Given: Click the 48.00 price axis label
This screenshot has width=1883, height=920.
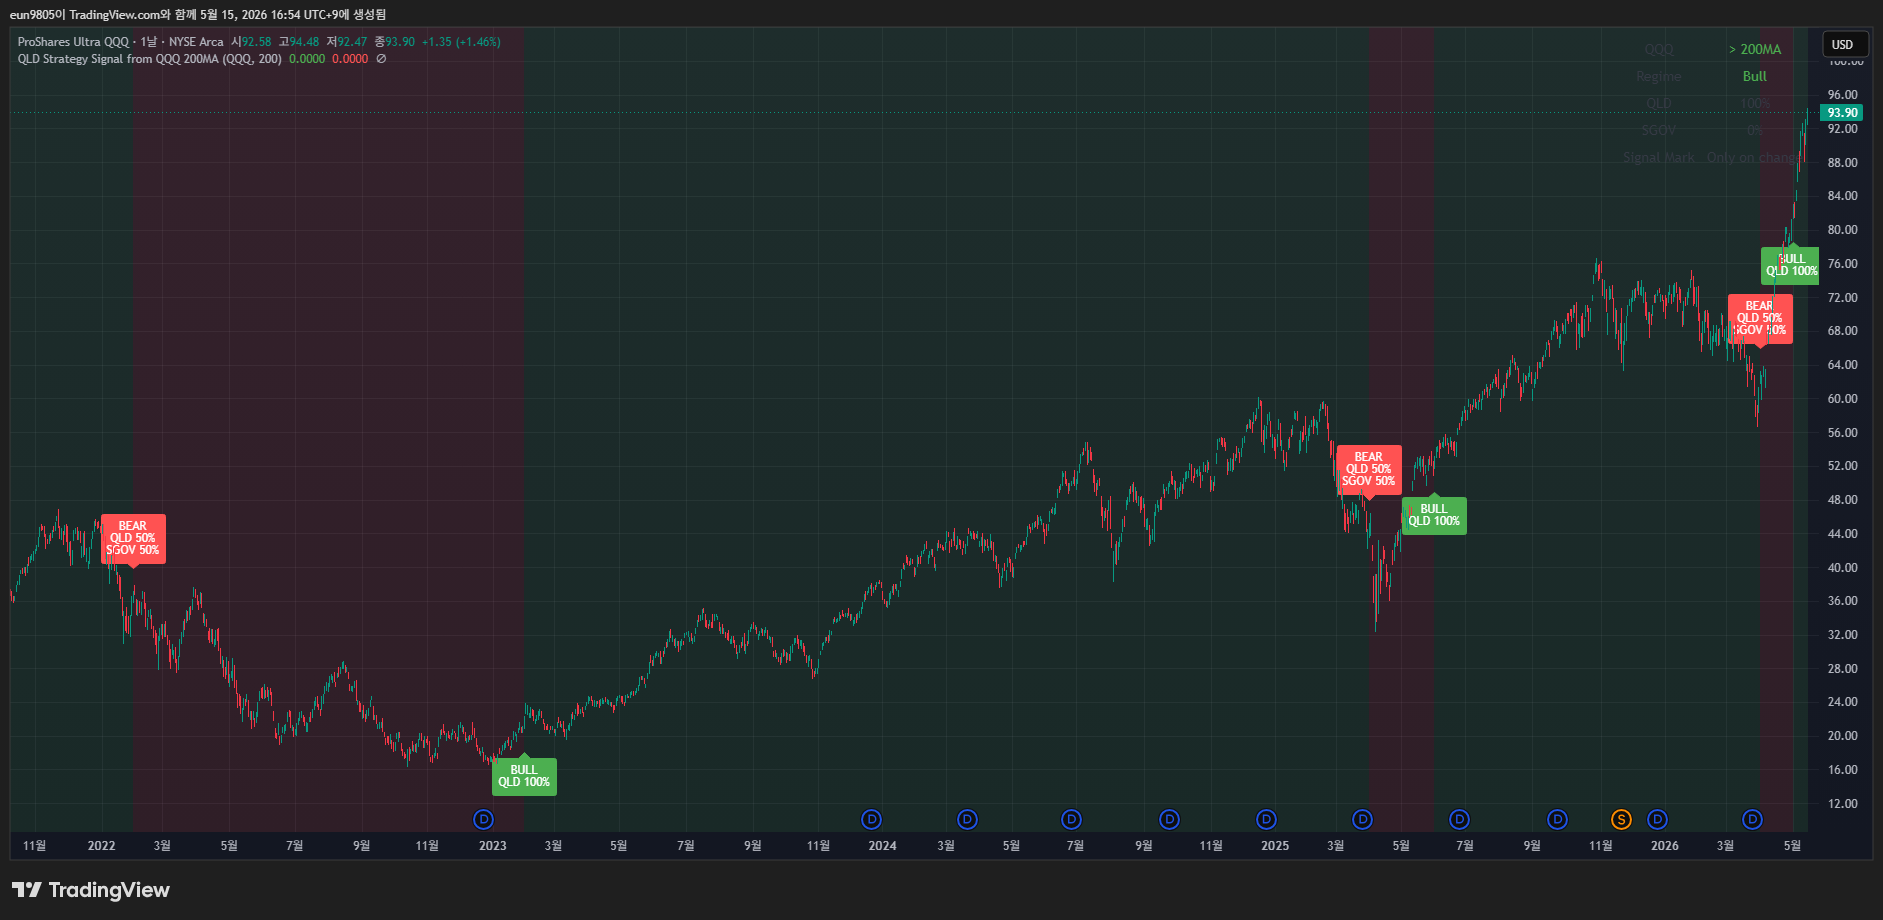Looking at the screenshot, I should click(1842, 500).
